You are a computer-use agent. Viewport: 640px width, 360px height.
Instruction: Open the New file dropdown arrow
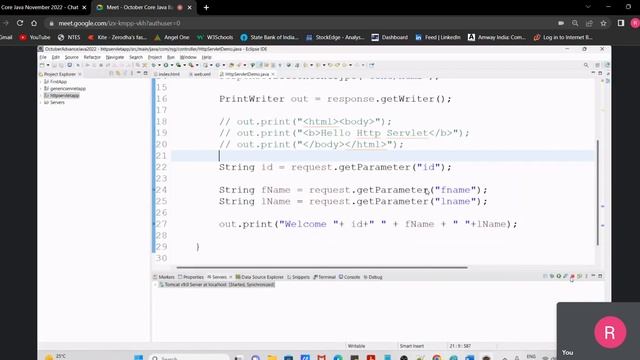pos(48,65)
